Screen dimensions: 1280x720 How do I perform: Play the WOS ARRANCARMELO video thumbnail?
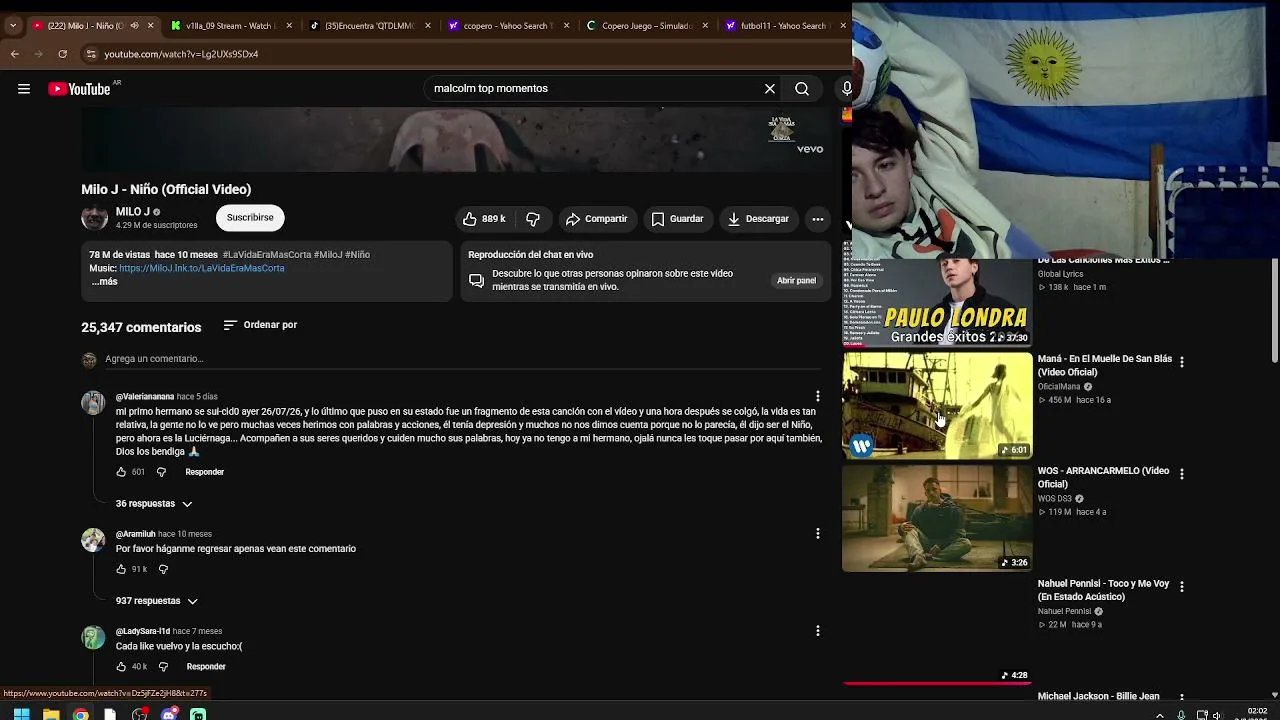[x=937, y=518]
